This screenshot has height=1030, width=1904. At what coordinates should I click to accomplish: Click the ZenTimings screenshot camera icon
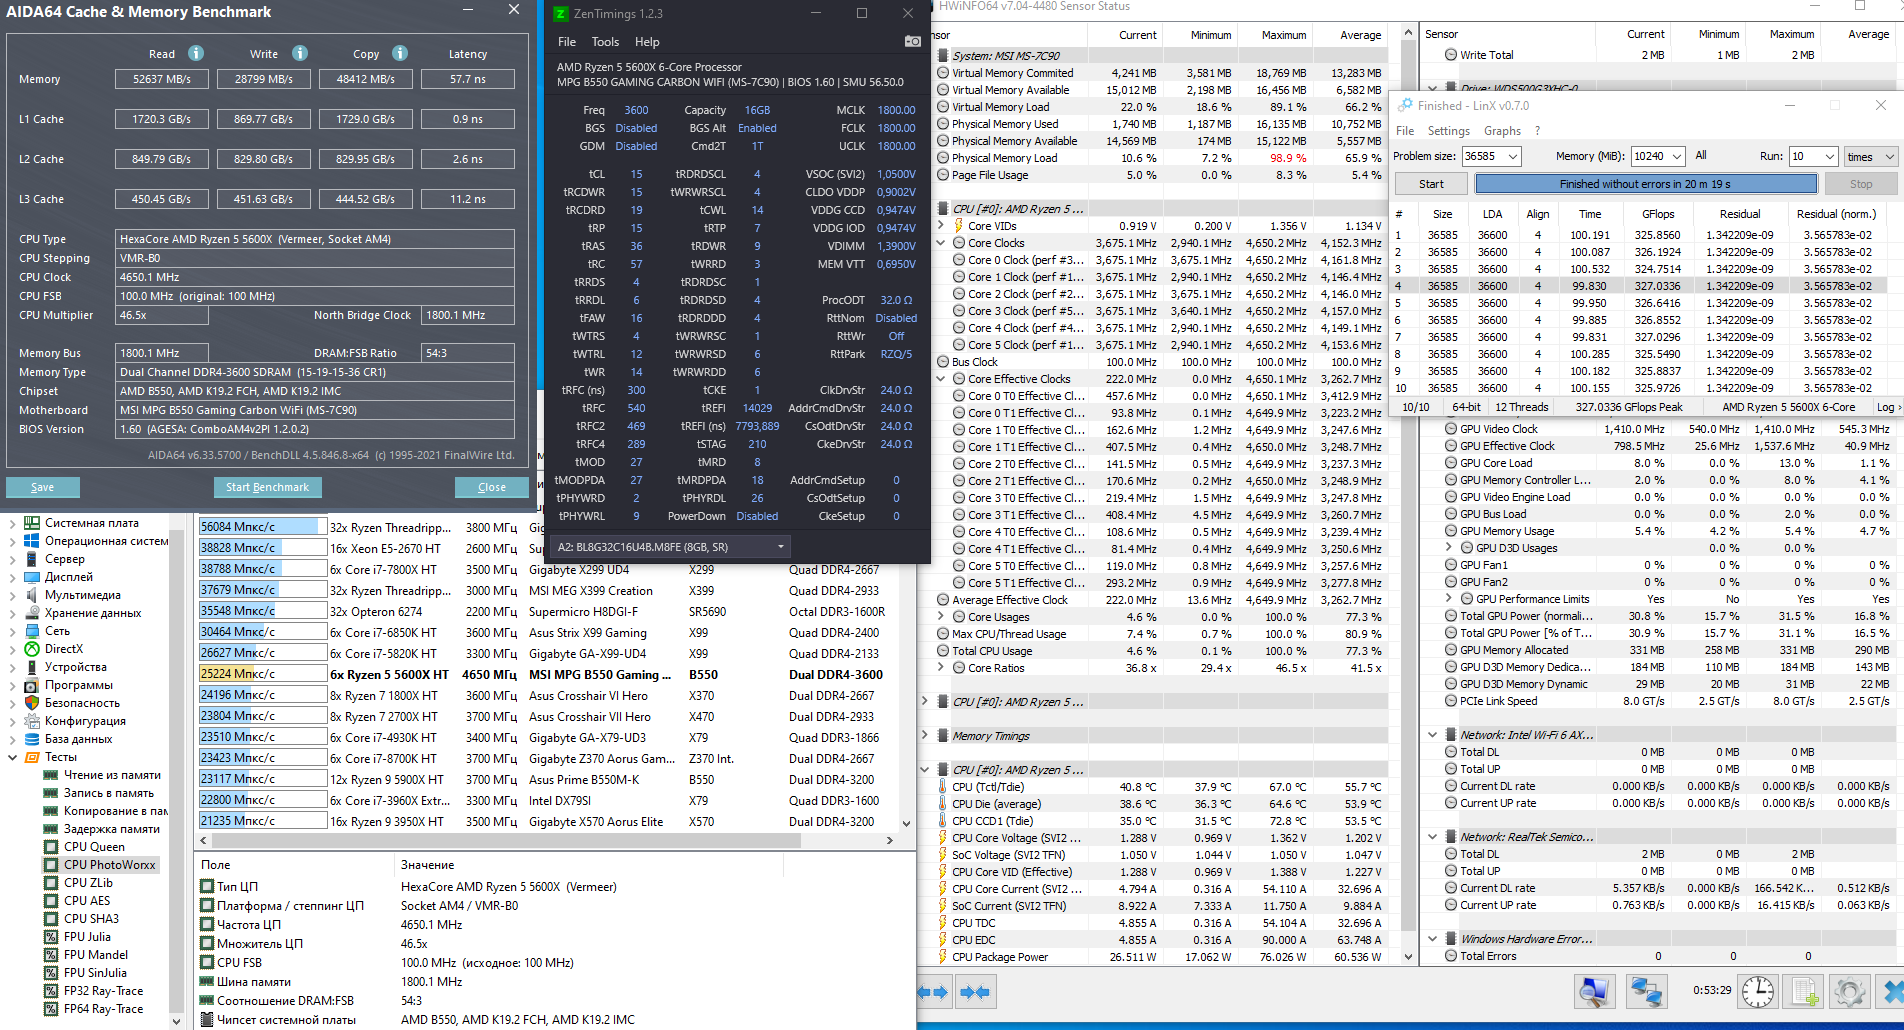point(912,41)
